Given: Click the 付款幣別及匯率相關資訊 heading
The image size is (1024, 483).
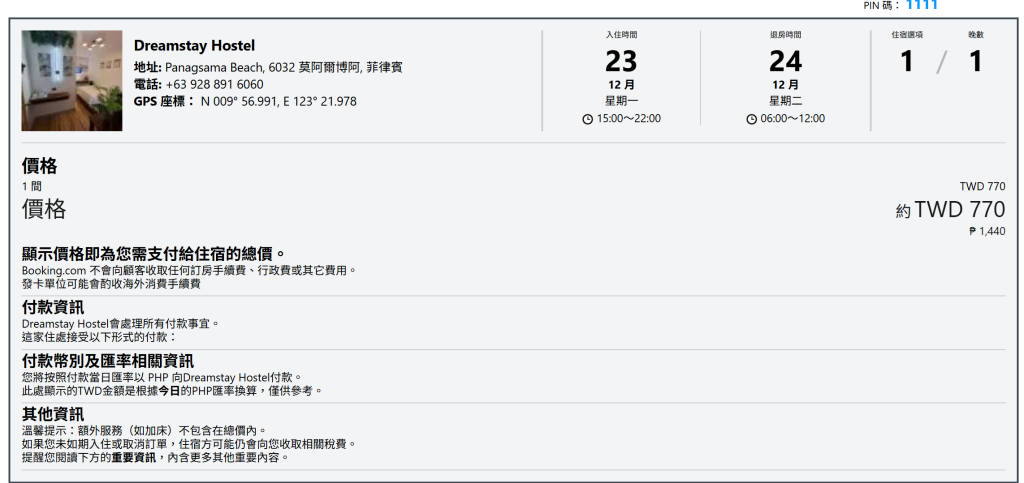Looking at the screenshot, I should point(108,361).
